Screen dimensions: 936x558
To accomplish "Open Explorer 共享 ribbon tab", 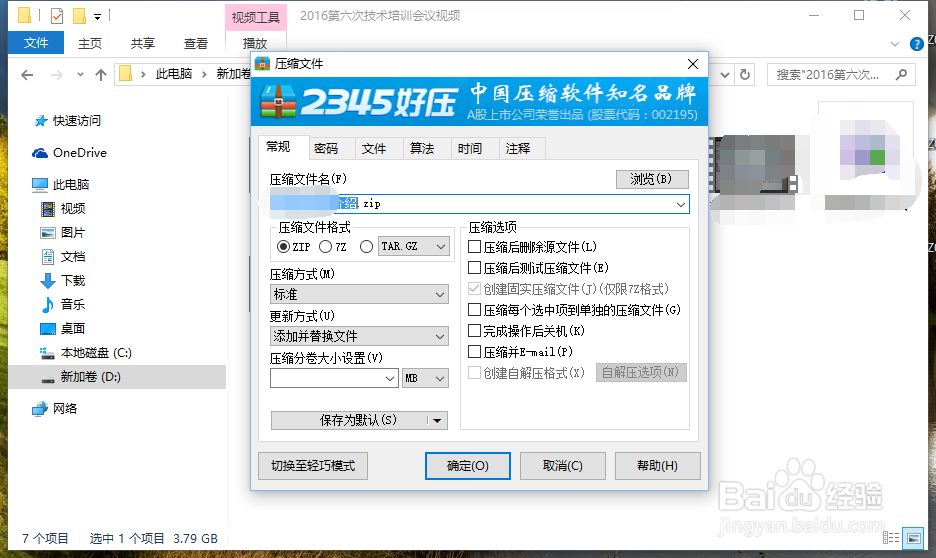I will pyautogui.click(x=143, y=43).
